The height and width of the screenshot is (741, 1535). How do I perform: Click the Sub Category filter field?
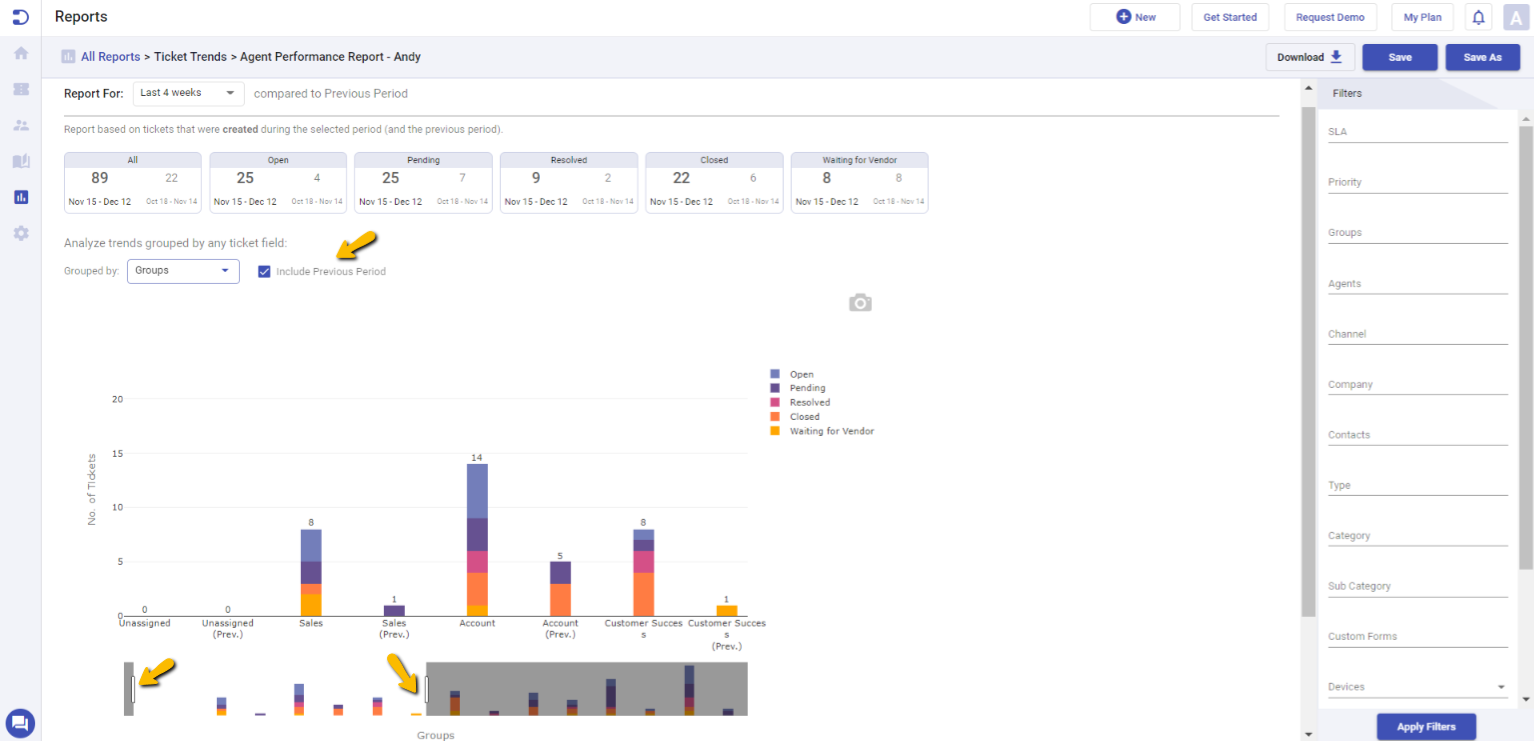[x=1417, y=586]
